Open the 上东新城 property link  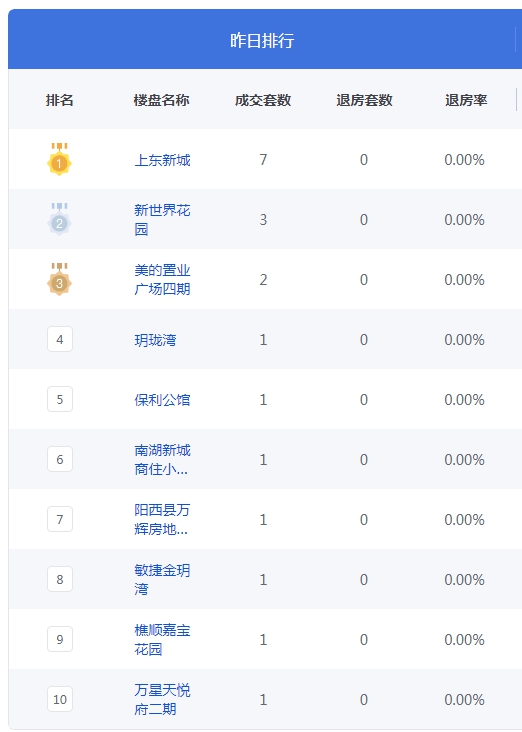click(162, 160)
